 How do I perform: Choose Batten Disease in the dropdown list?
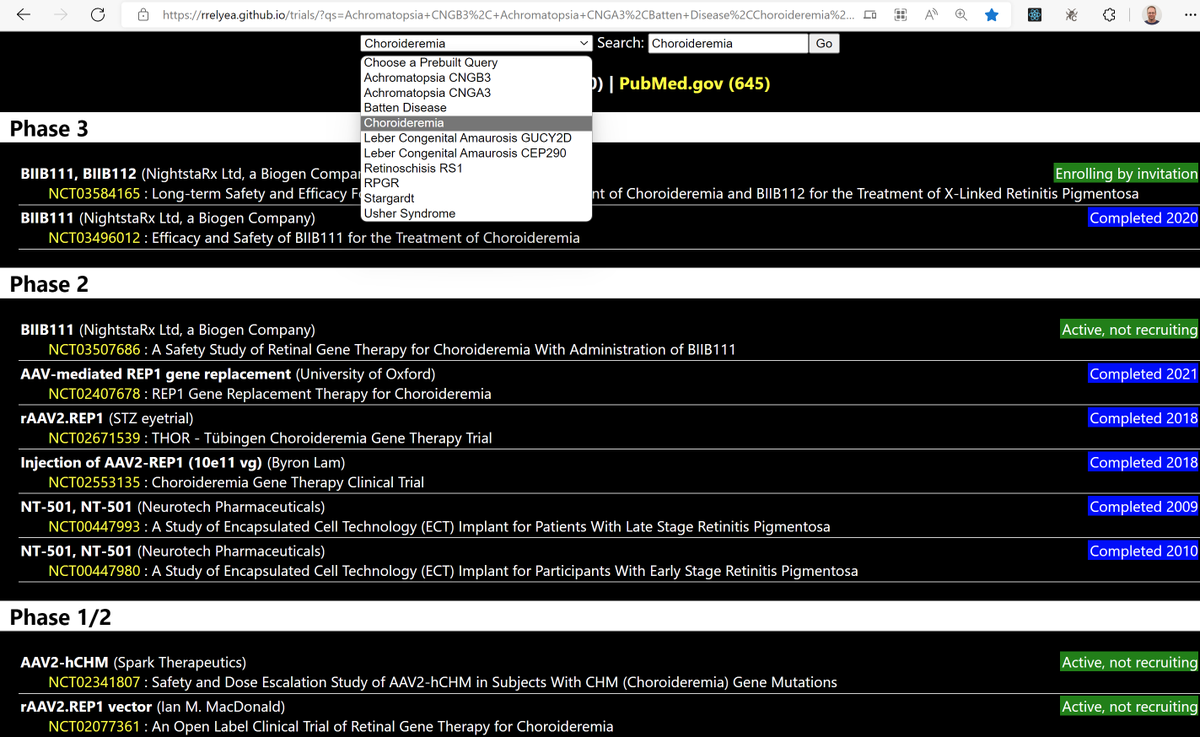(x=476, y=107)
